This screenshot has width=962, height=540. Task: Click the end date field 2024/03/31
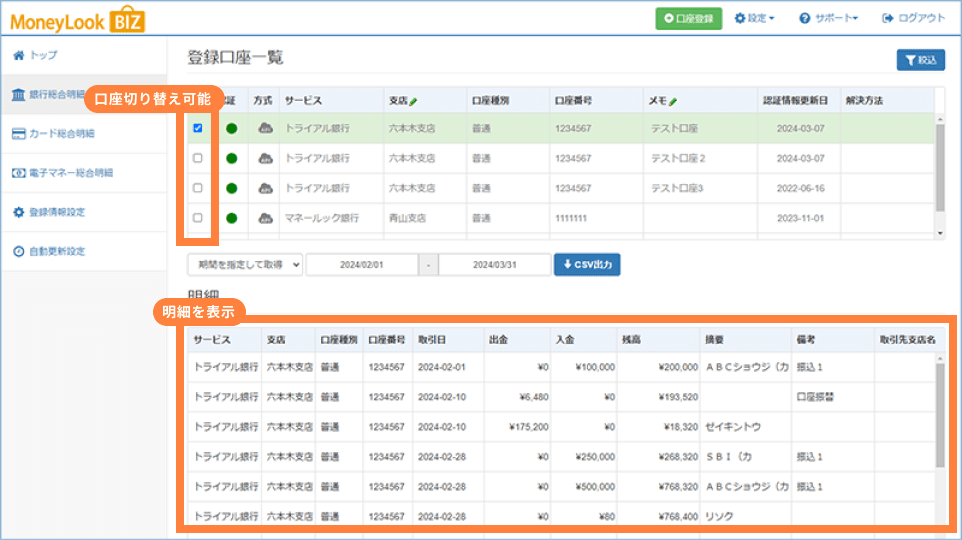(x=494, y=264)
